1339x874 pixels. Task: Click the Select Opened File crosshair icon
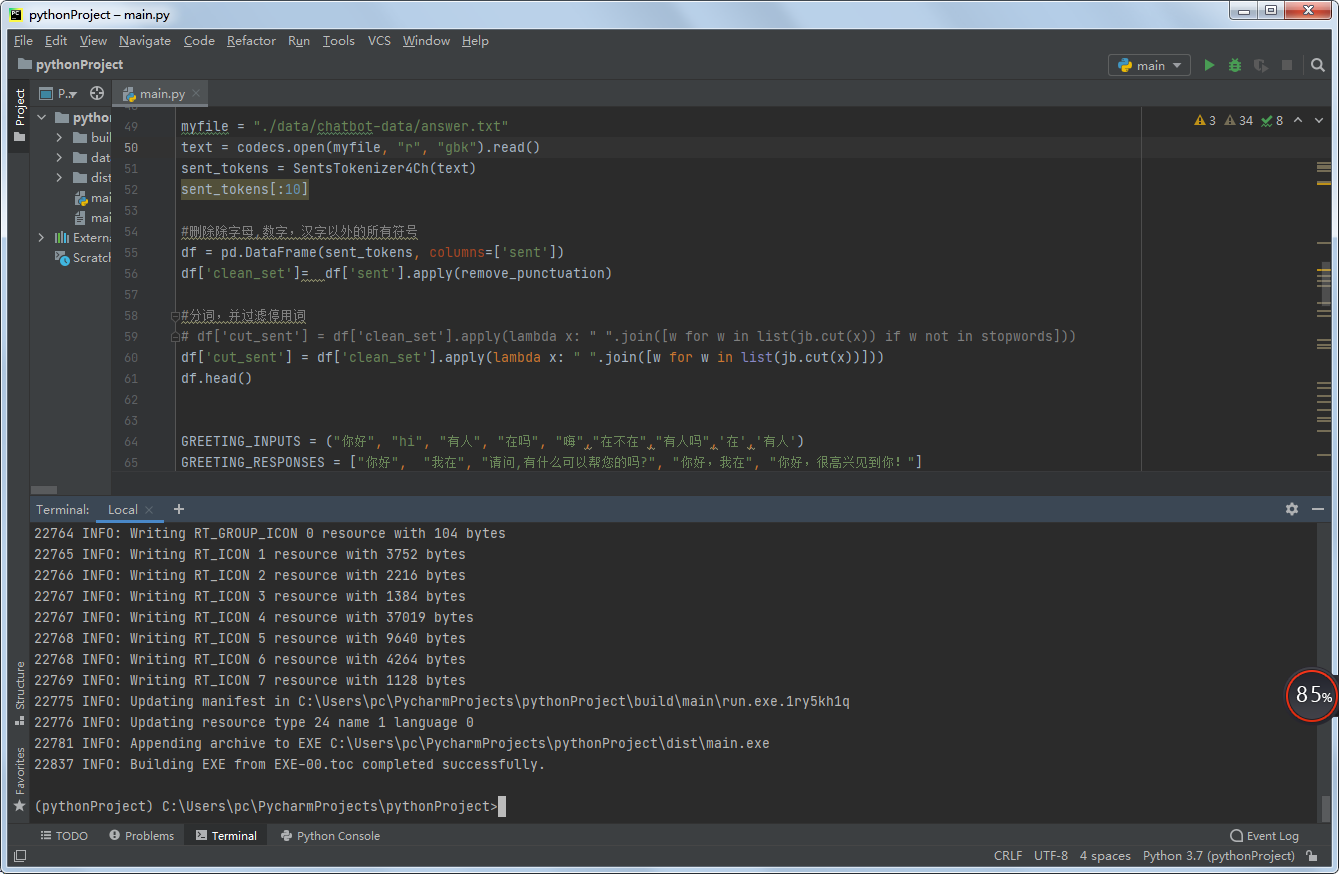97,93
